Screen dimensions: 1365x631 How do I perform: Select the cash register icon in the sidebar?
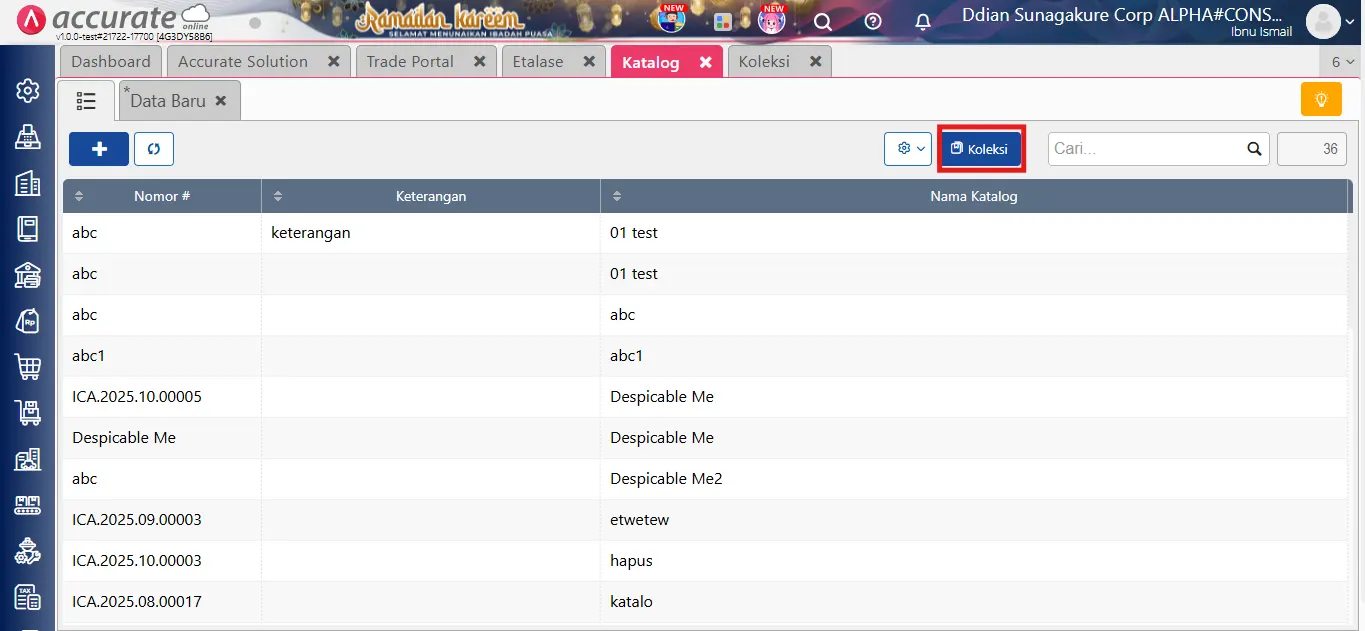coord(27,136)
